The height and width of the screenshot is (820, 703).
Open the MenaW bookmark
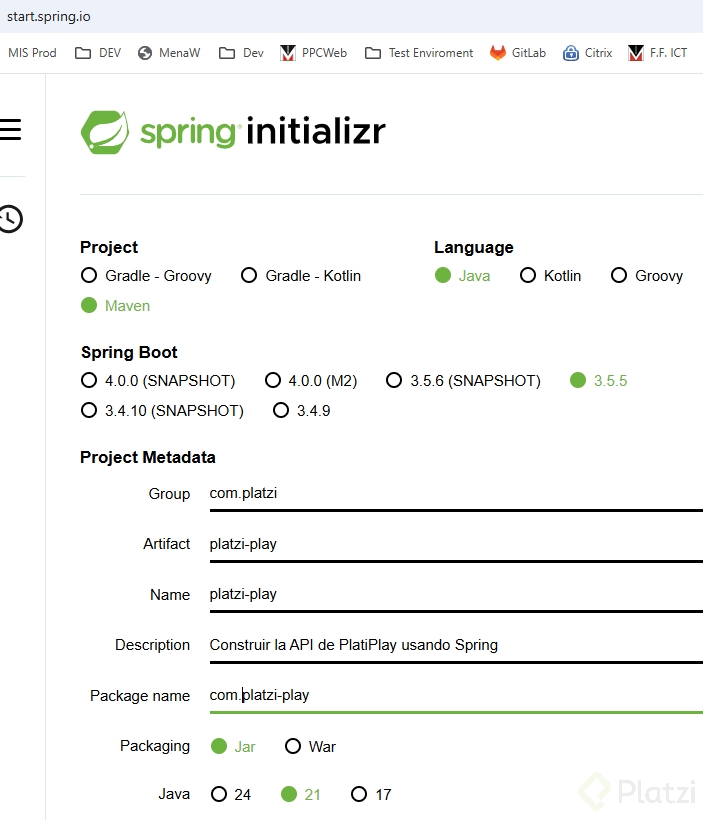click(x=168, y=52)
